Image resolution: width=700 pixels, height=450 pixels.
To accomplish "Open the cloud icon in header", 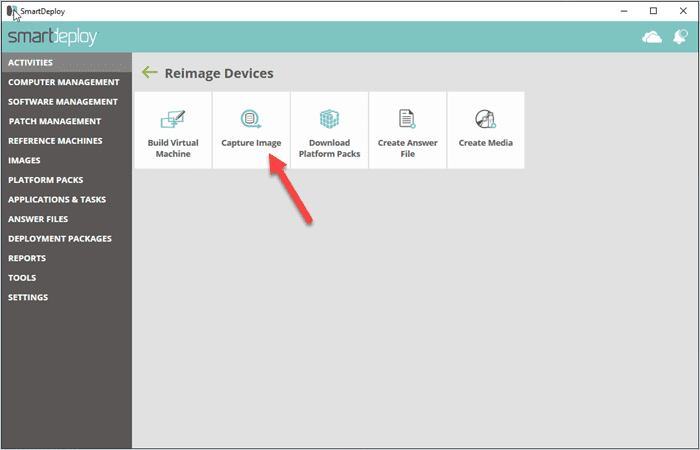I will [652, 37].
